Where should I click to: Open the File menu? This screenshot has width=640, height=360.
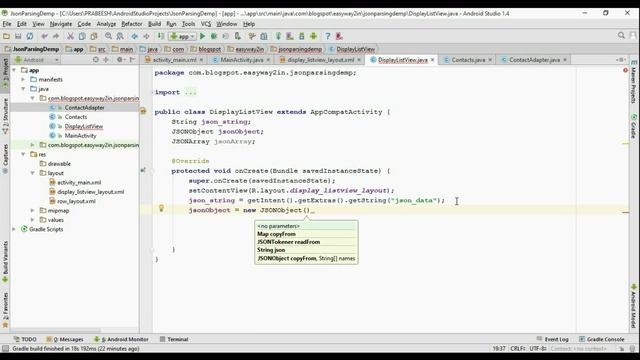pyautogui.click(x=7, y=24)
